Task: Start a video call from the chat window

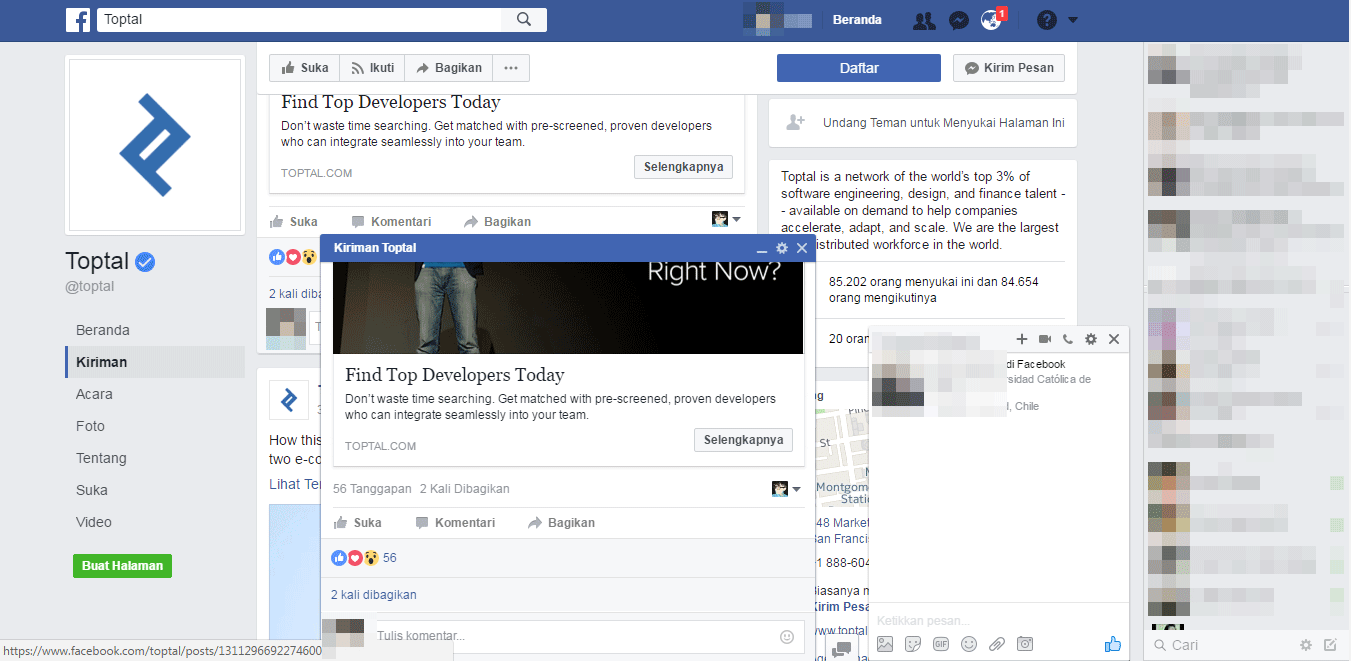Action: click(1045, 340)
